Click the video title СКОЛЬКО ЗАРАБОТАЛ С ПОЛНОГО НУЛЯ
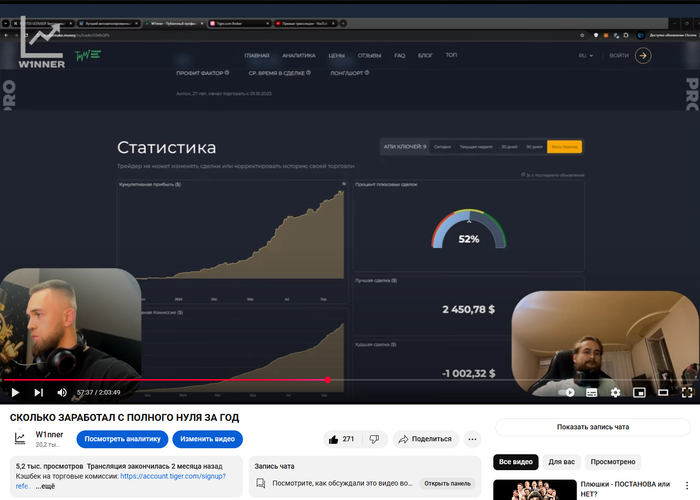This screenshot has width=700, height=500. 125,417
